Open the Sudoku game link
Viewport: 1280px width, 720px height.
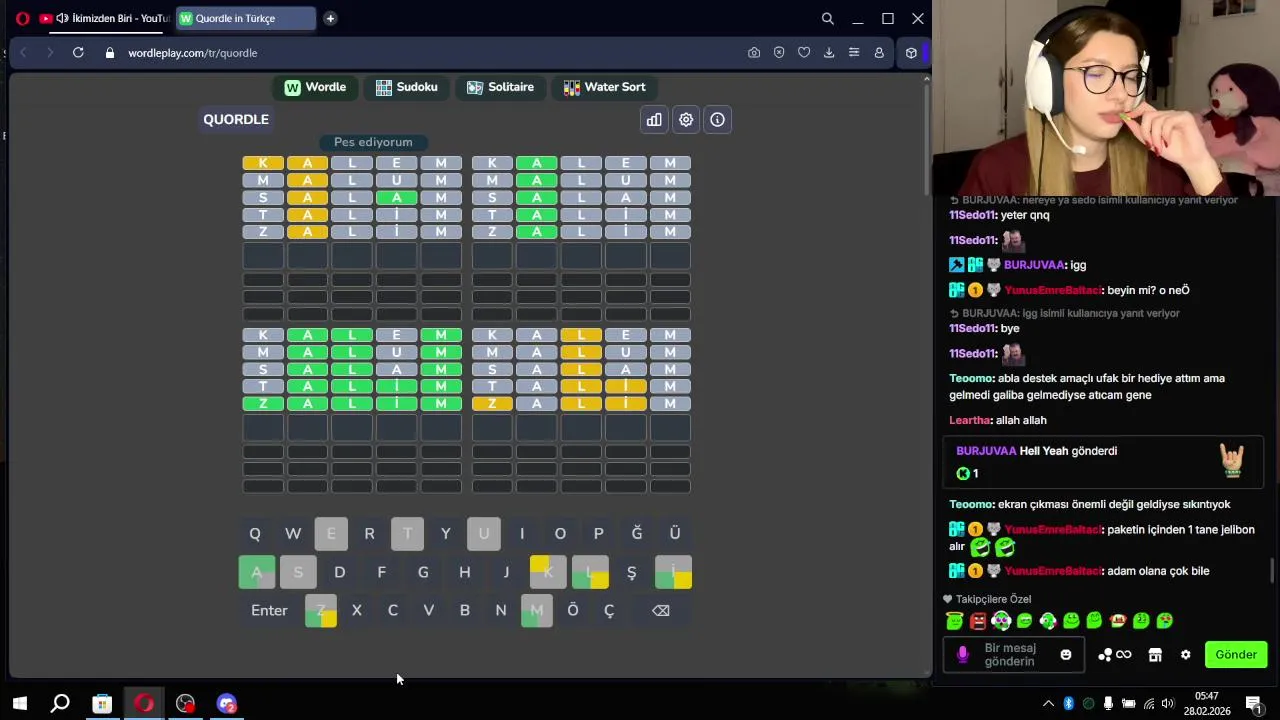tap(406, 87)
